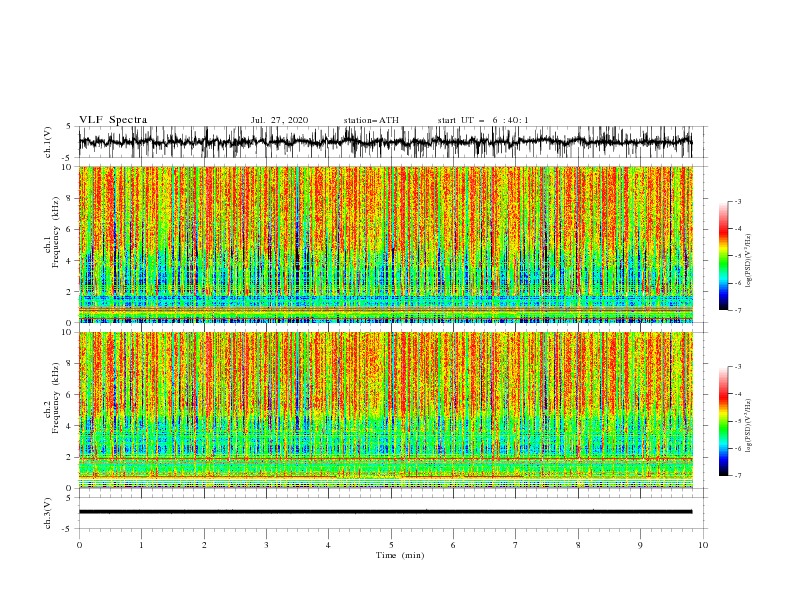Screen dimensions: 792x612
Task: Click the '8' tick label on the time axis
Action: click(x=578, y=545)
